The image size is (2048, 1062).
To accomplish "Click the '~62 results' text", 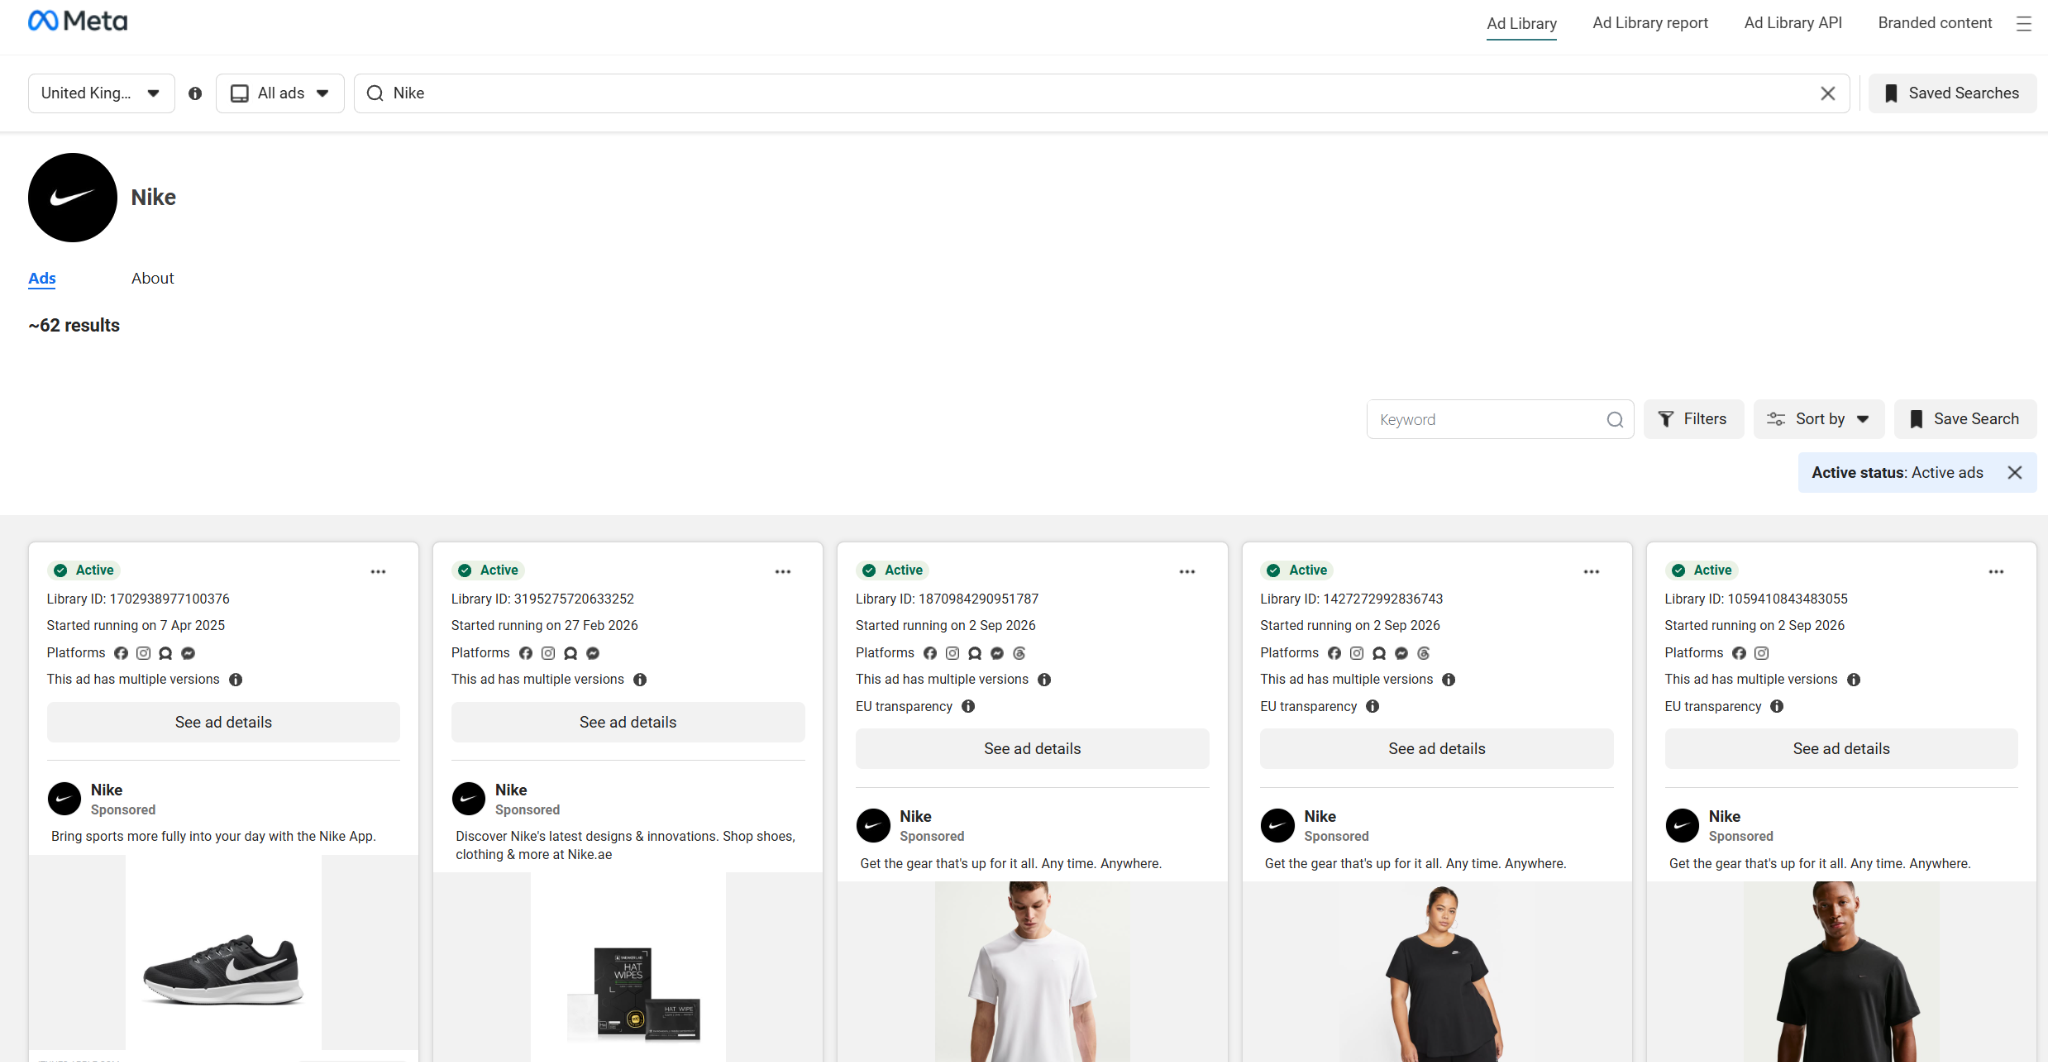I will [74, 325].
